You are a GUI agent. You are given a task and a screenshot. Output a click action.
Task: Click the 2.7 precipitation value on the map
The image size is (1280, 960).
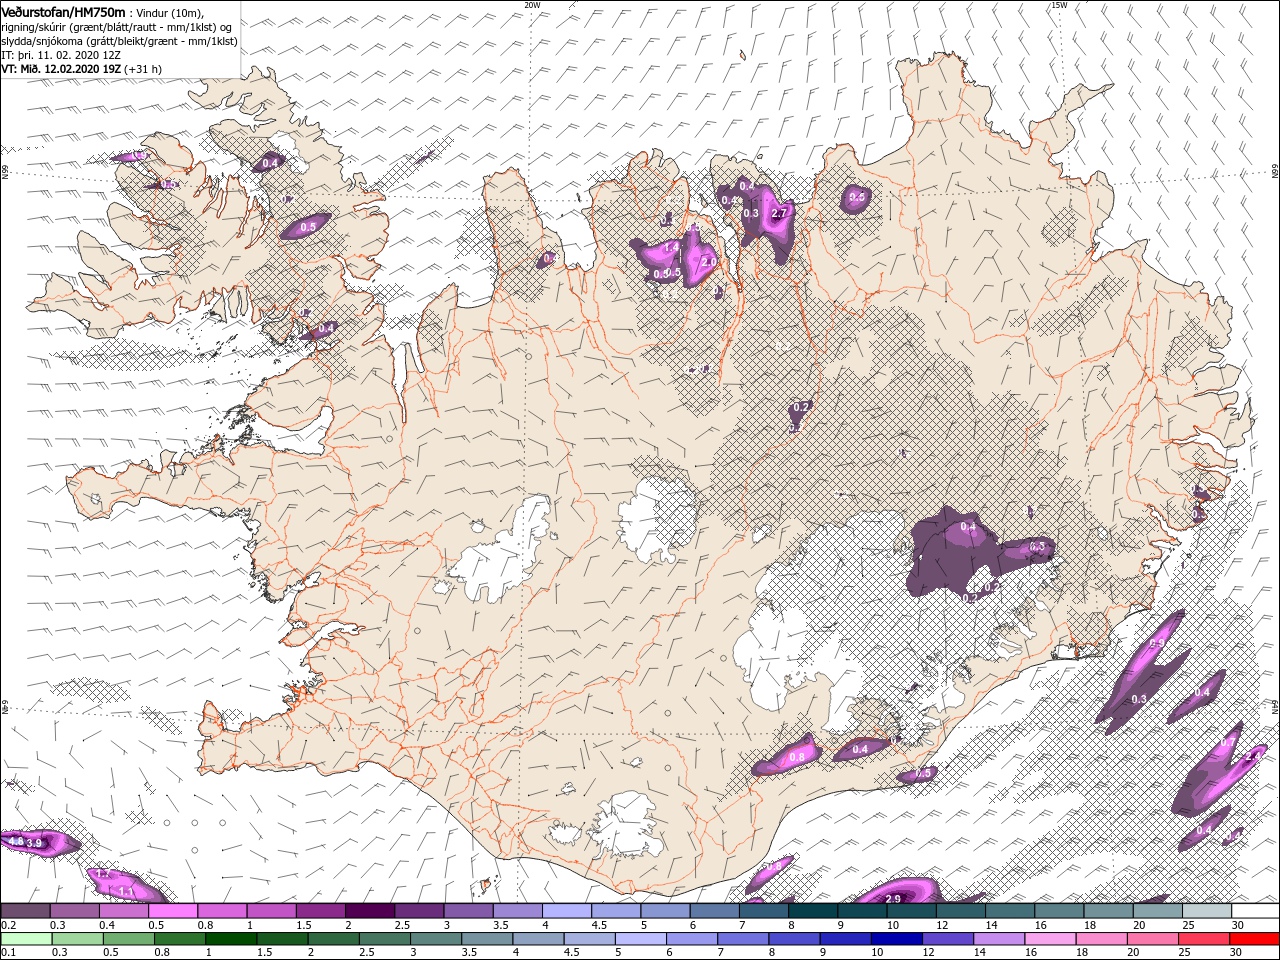tap(781, 213)
